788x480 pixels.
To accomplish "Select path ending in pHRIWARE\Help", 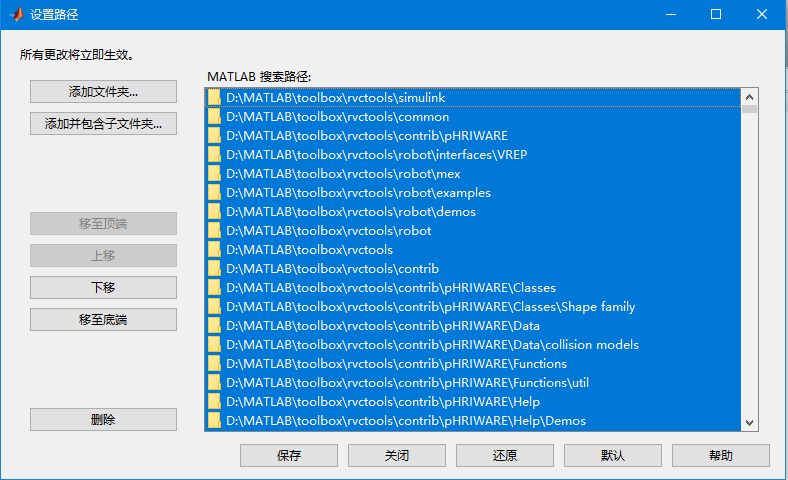I will tap(473, 402).
